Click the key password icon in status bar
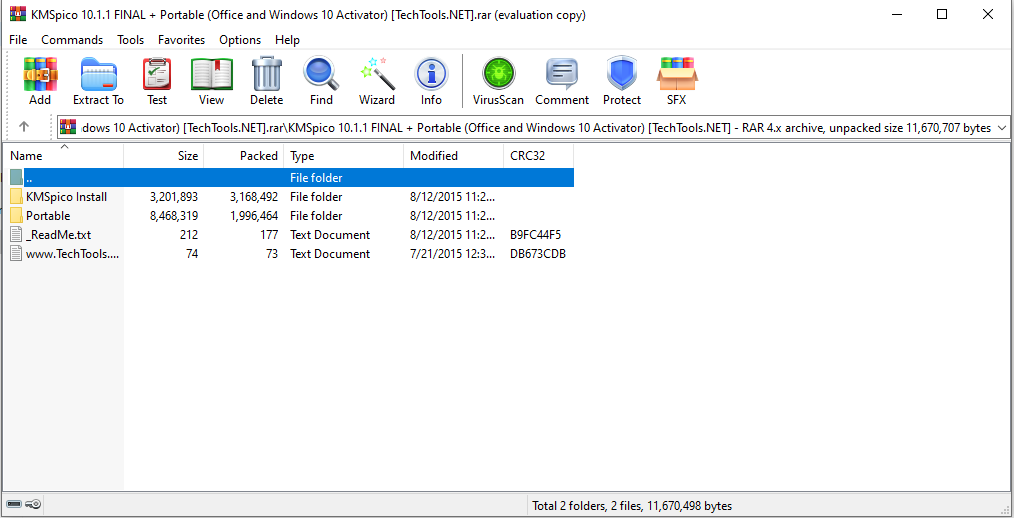 pyautogui.click(x=34, y=505)
